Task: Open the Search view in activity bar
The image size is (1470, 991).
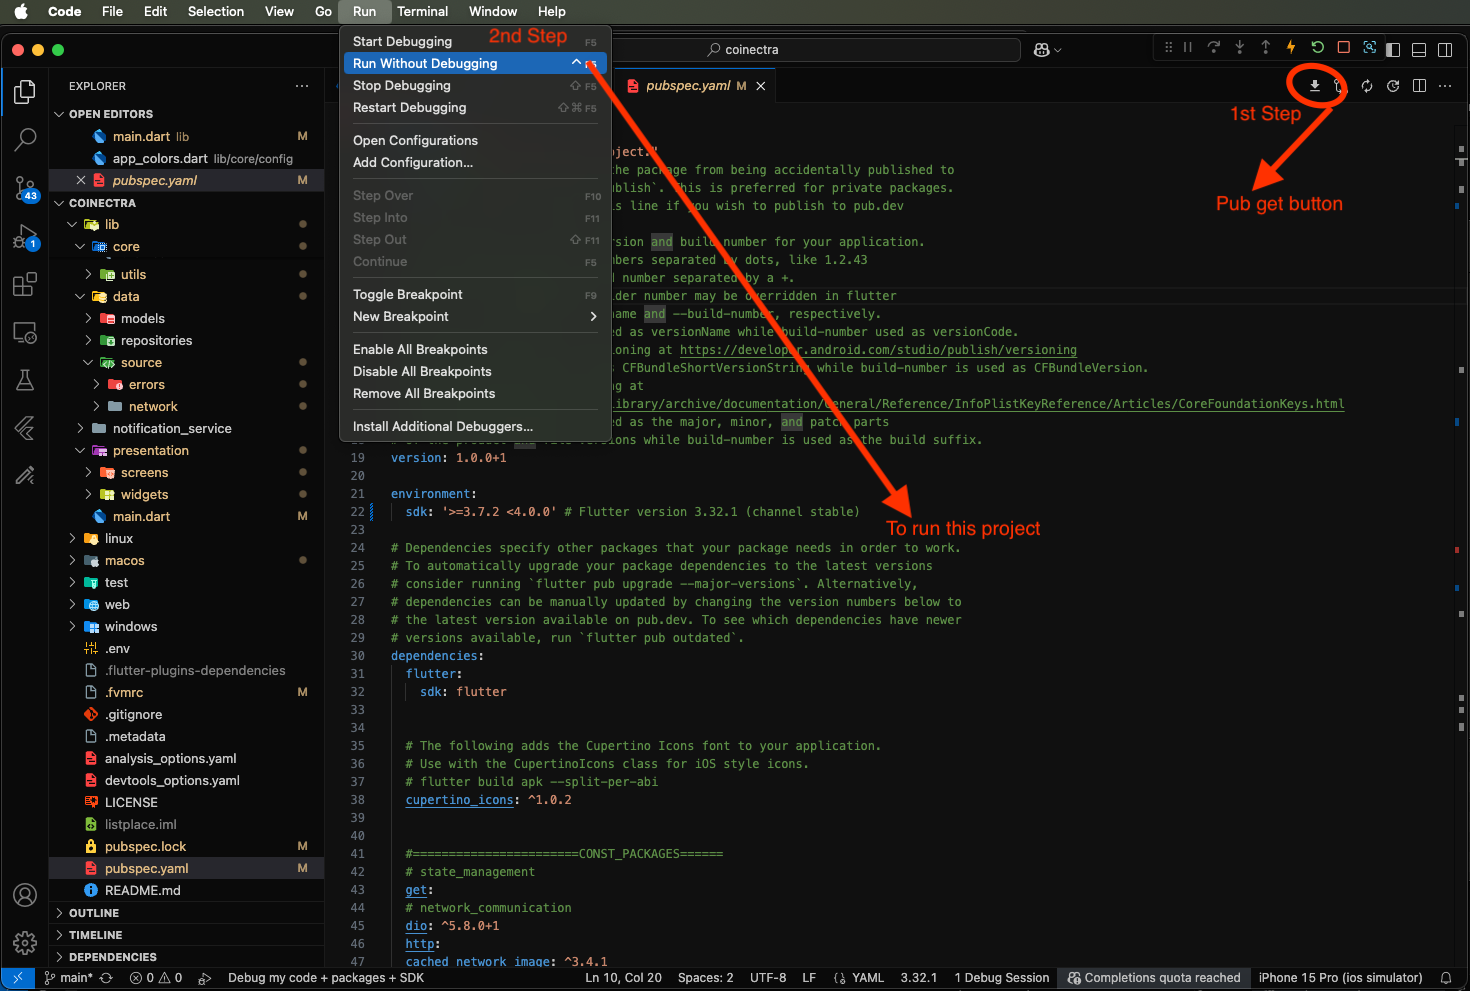Action: (25, 139)
